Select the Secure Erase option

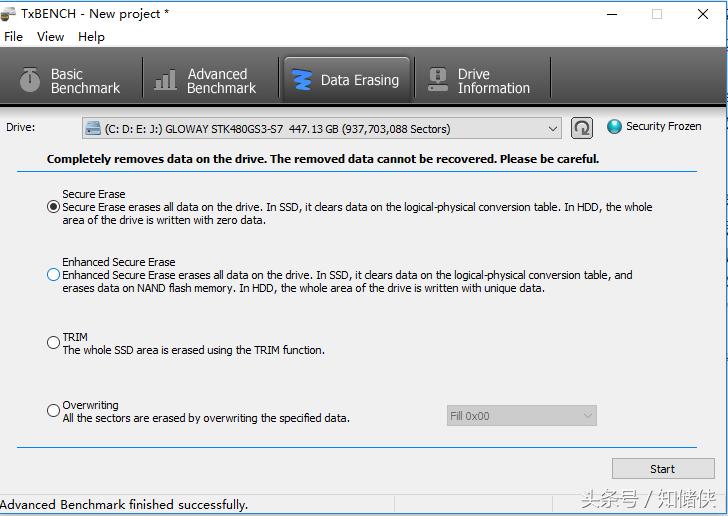click(x=54, y=207)
